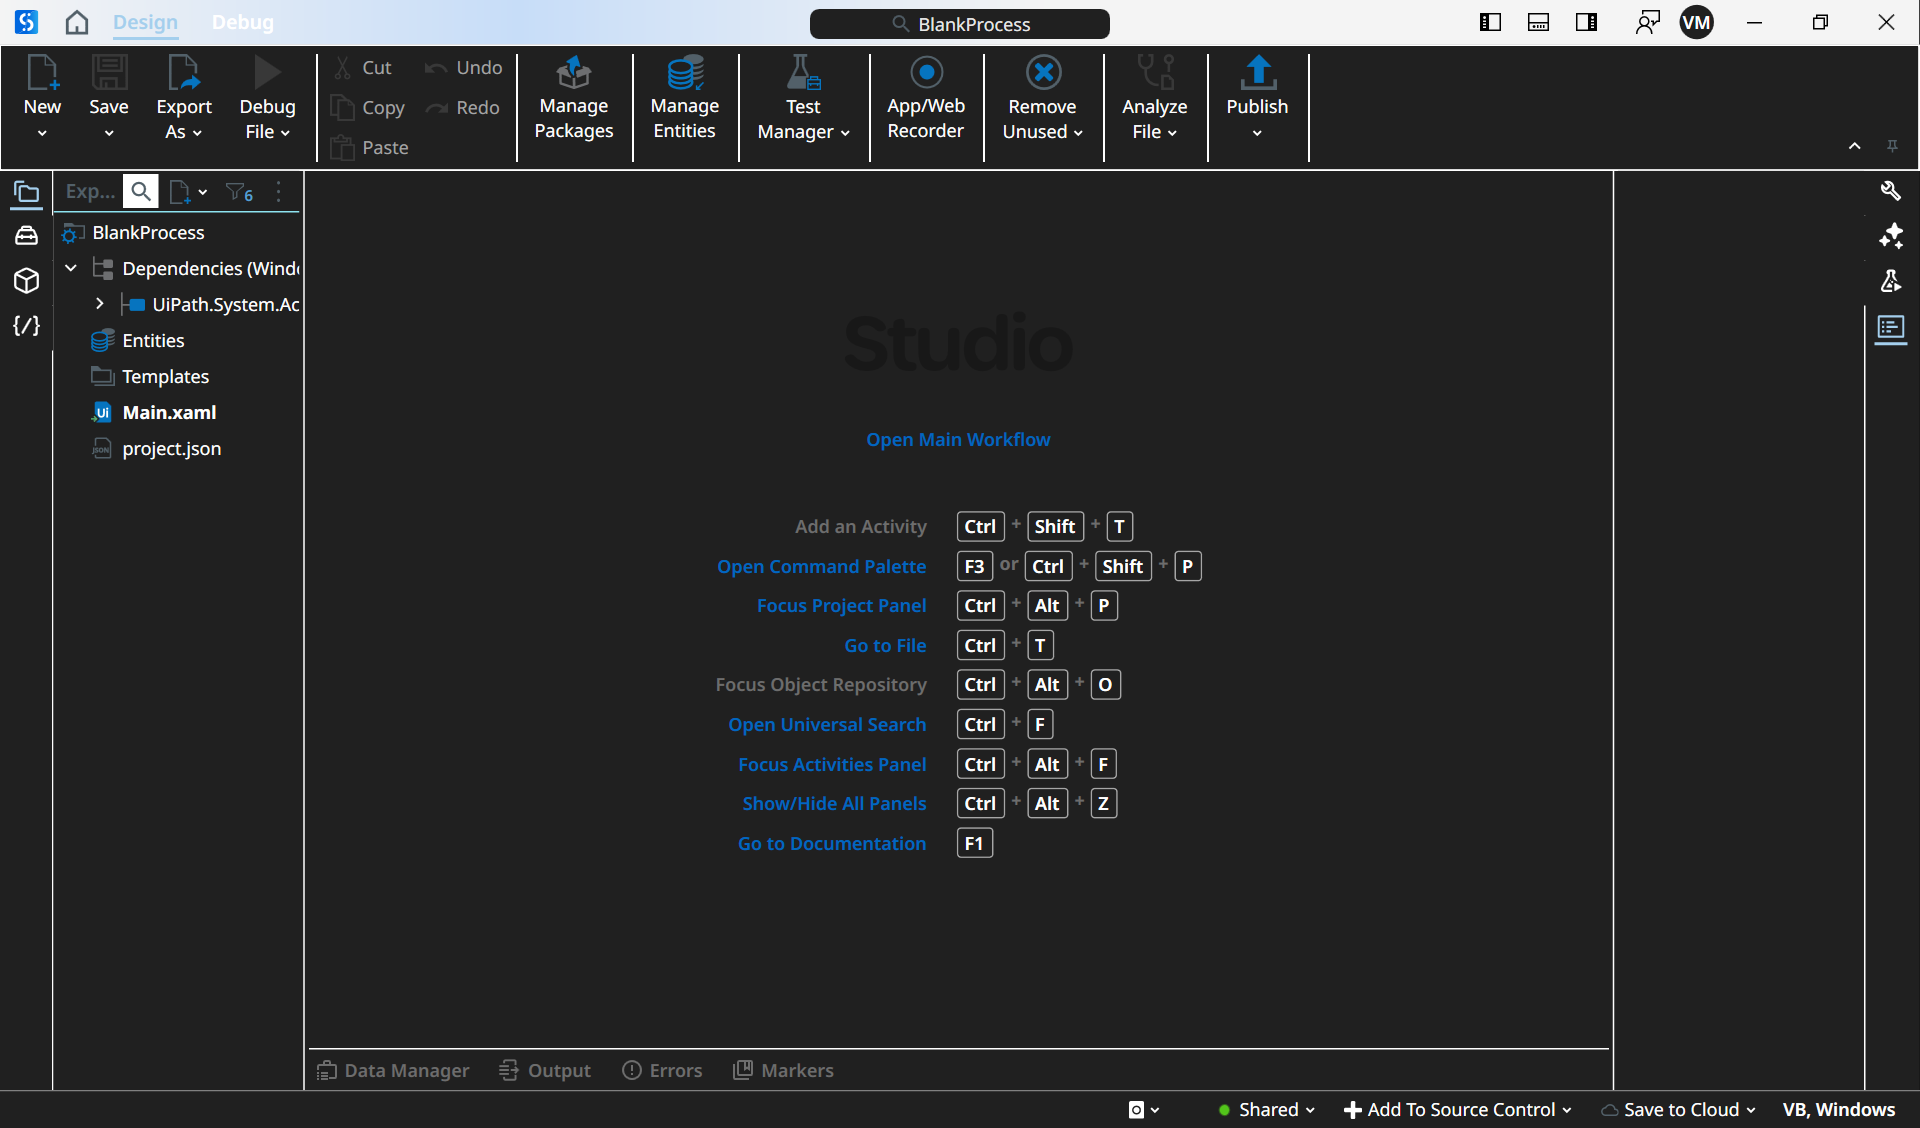This screenshot has width=1920, height=1128.
Task: Switch to the Debug tab
Action: 242,22
